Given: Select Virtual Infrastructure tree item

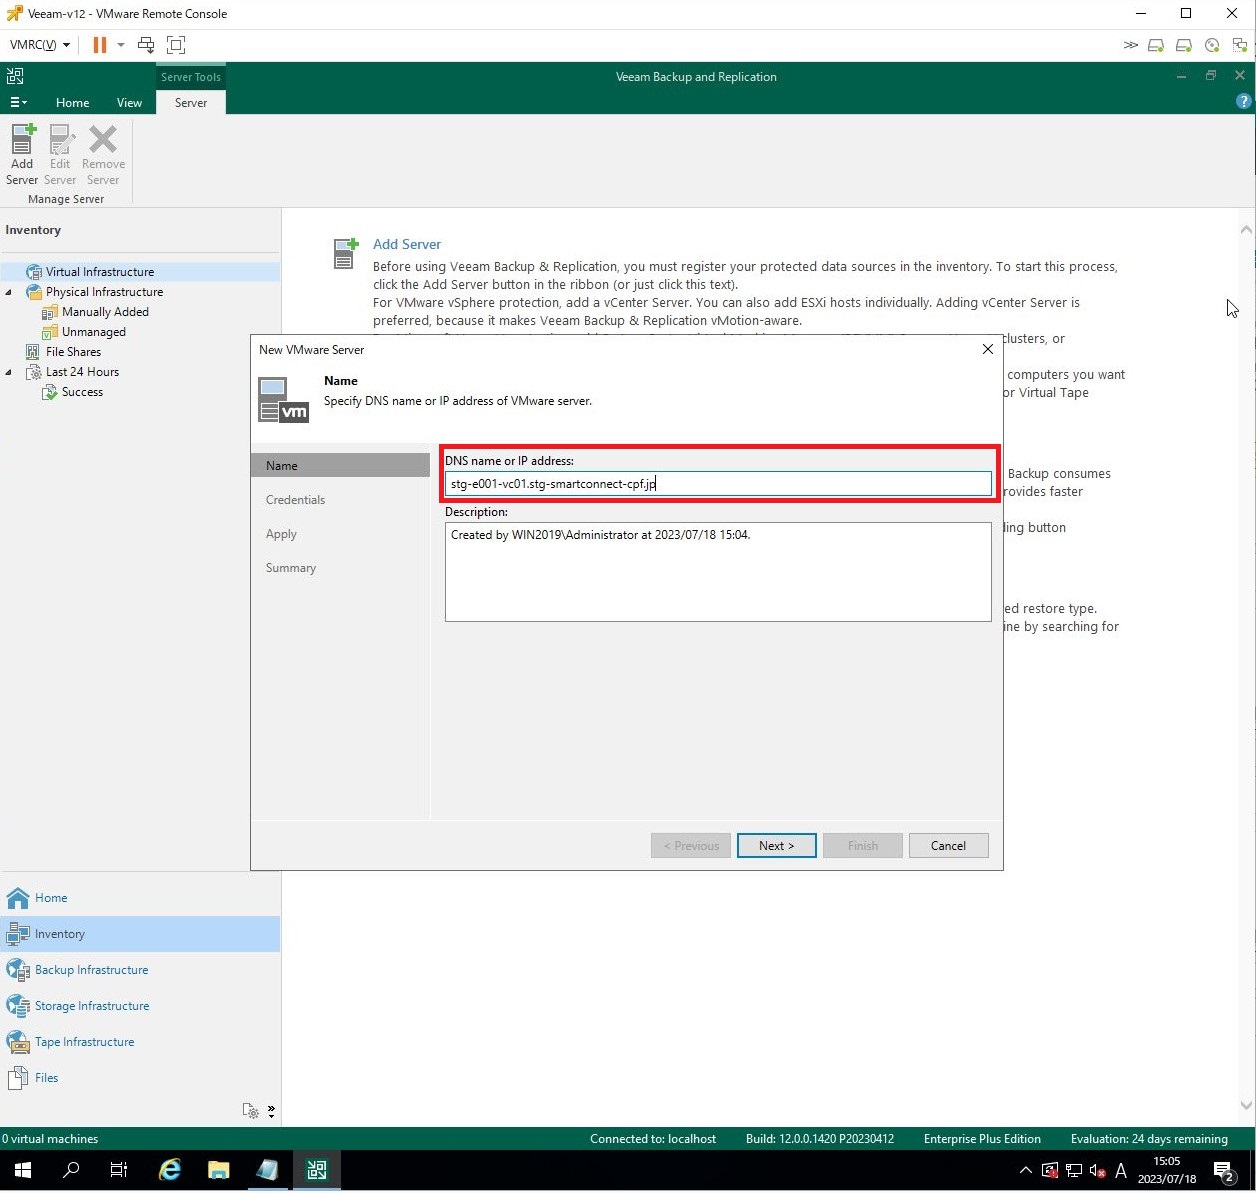Looking at the screenshot, I should pyautogui.click(x=100, y=272).
